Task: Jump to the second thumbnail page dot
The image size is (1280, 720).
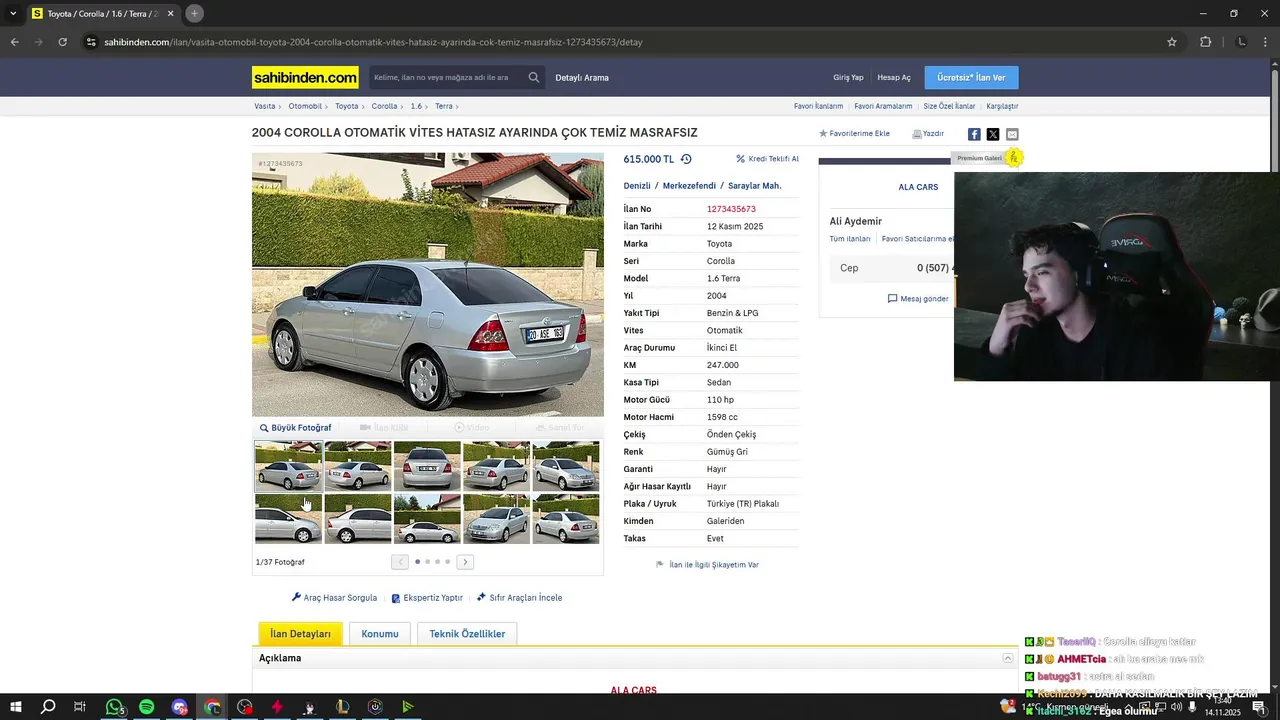Action: click(x=427, y=562)
